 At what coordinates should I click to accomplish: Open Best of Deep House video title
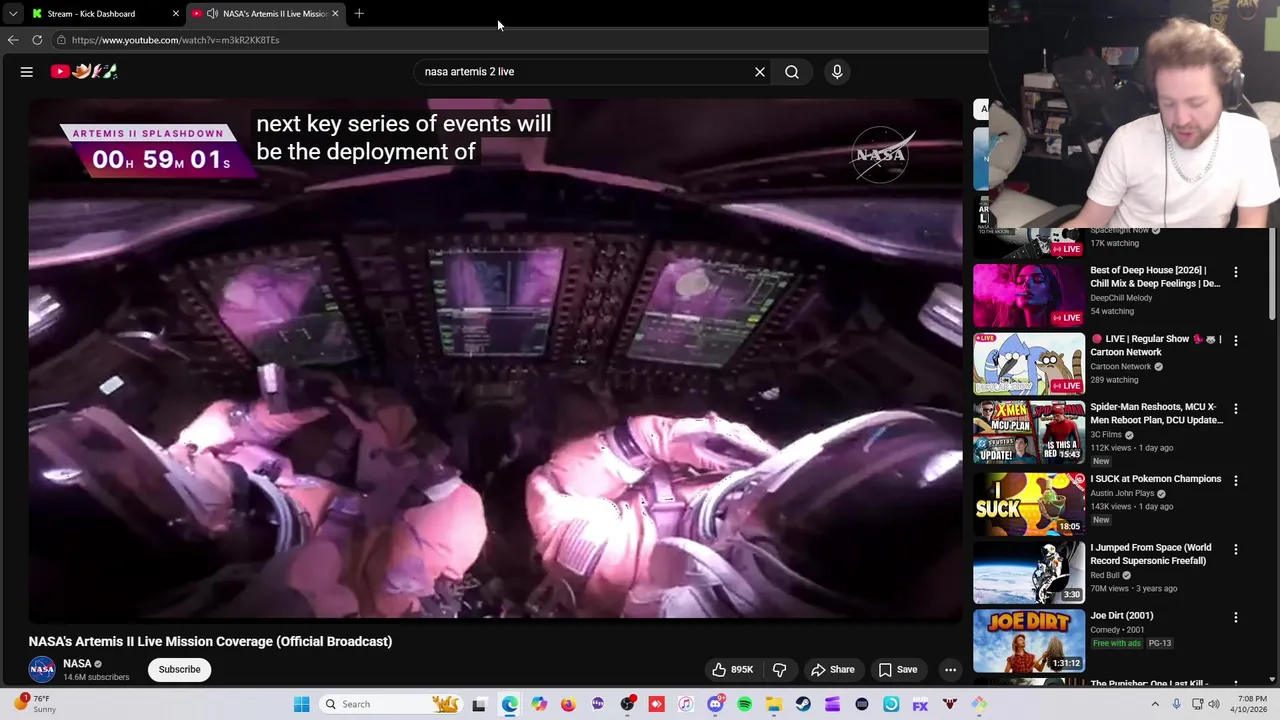click(x=1155, y=277)
